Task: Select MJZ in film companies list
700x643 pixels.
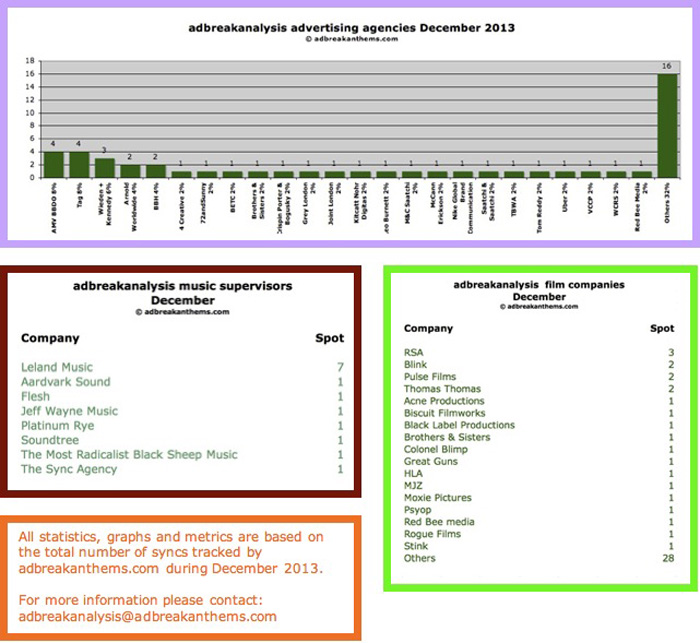Action: pyautogui.click(x=413, y=485)
